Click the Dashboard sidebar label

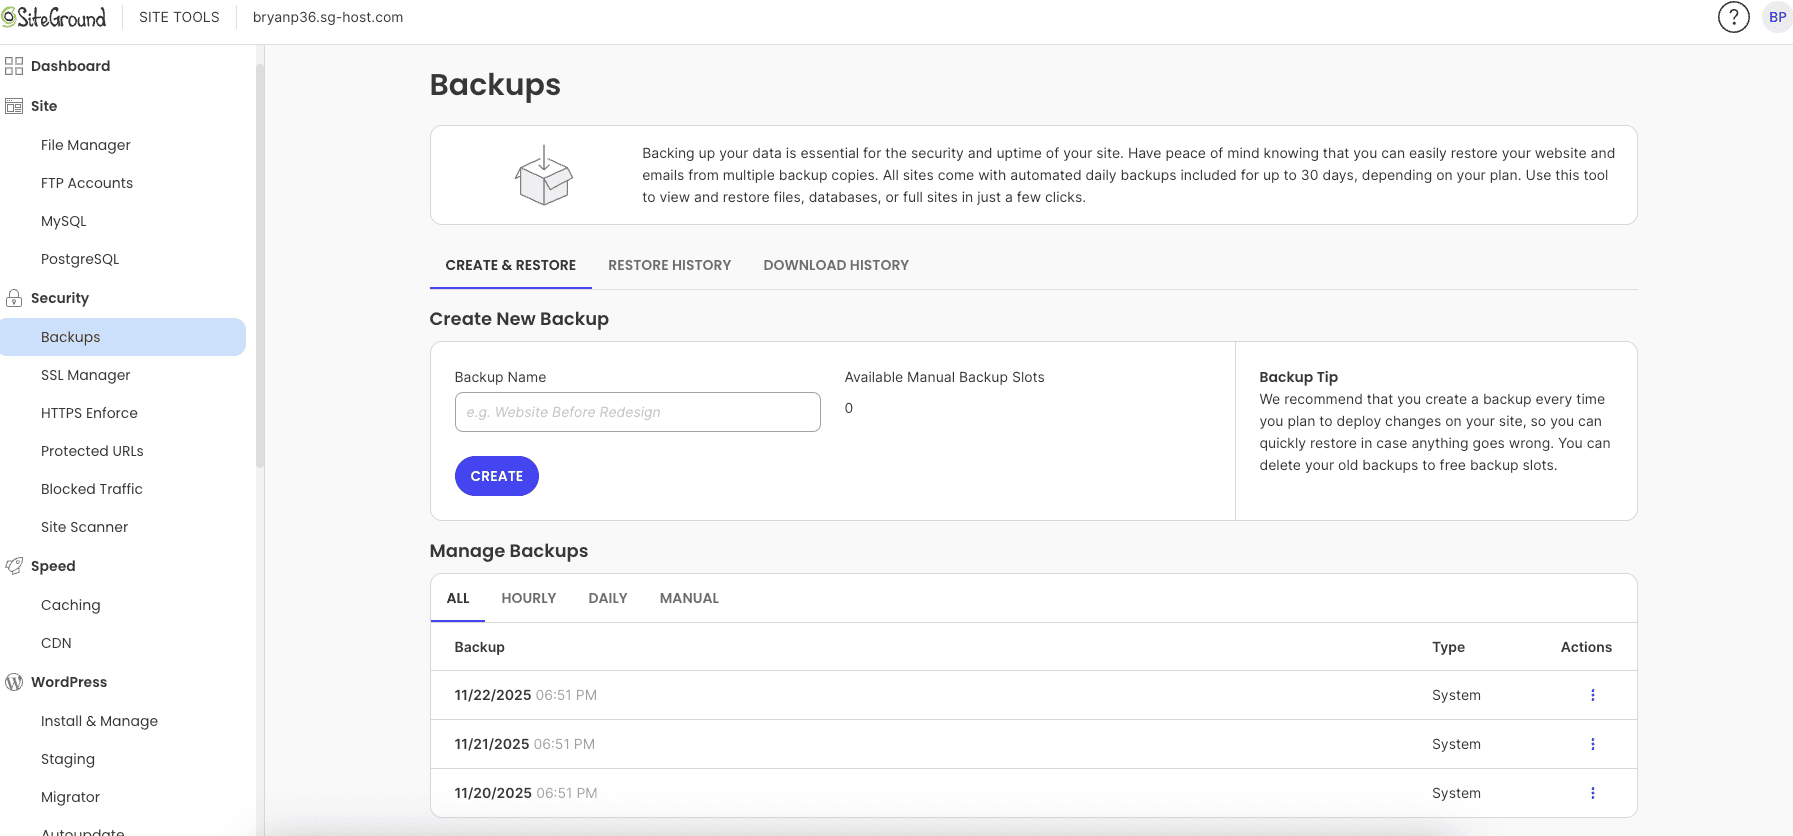[71, 66]
